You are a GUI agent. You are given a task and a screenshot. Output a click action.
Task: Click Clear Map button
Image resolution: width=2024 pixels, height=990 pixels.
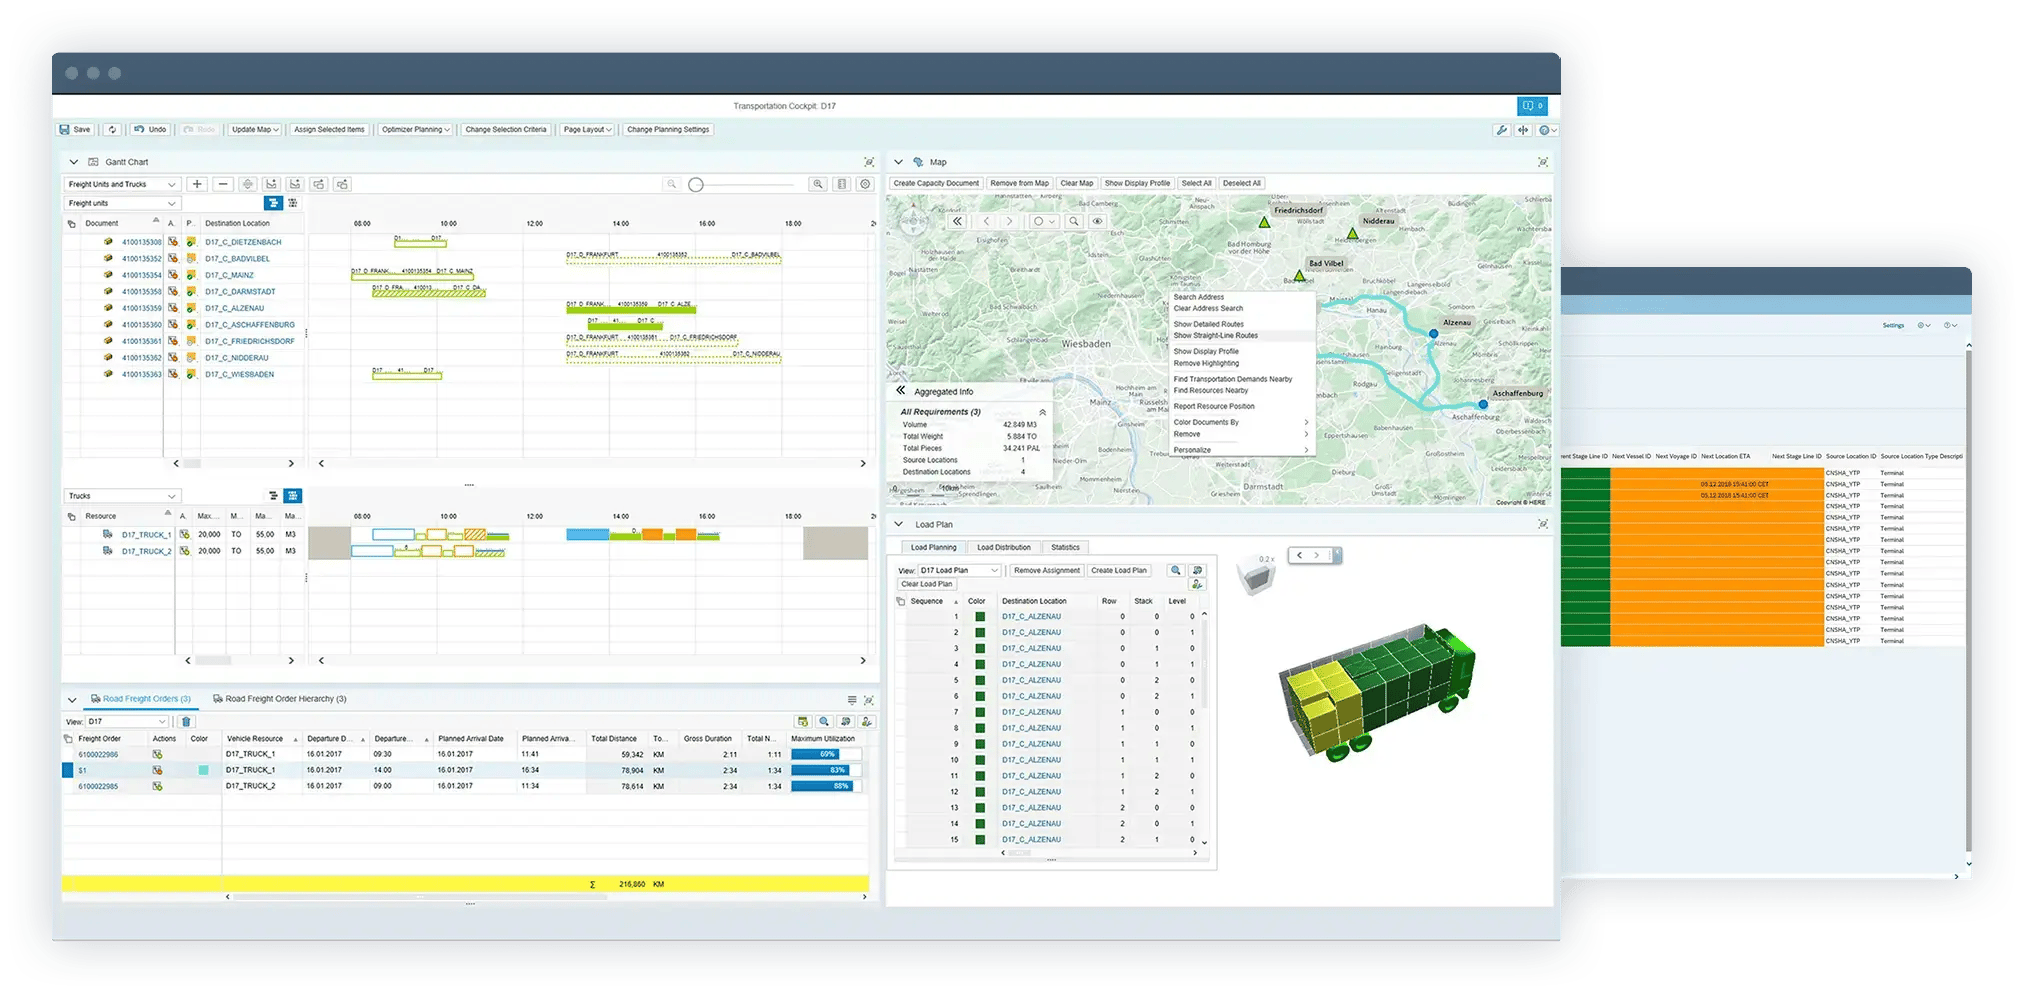tap(1077, 184)
